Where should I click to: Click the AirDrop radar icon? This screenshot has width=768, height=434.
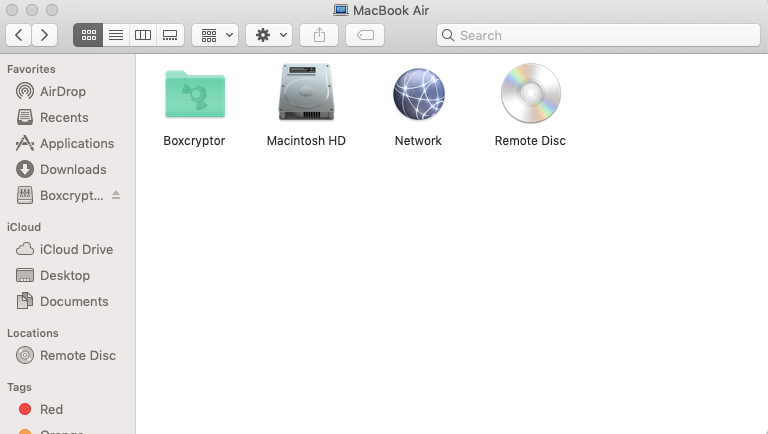(x=25, y=91)
